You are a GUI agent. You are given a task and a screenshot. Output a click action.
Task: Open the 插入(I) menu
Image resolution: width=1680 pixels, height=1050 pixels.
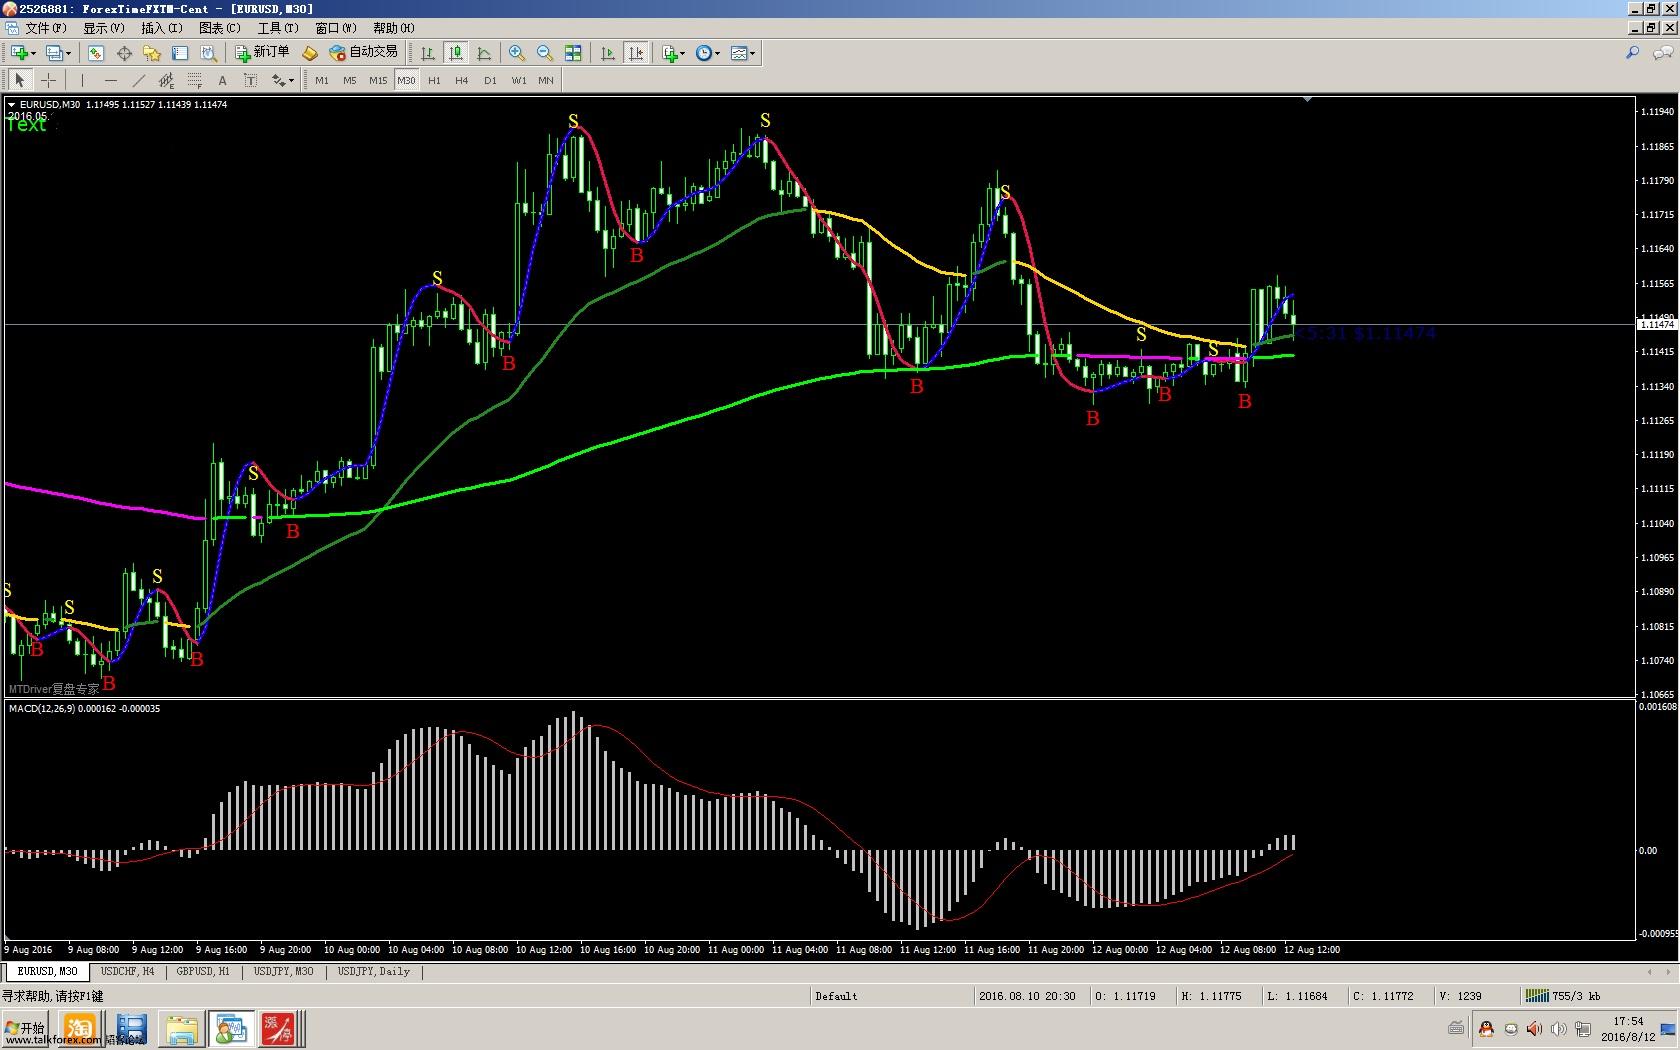[162, 28]
